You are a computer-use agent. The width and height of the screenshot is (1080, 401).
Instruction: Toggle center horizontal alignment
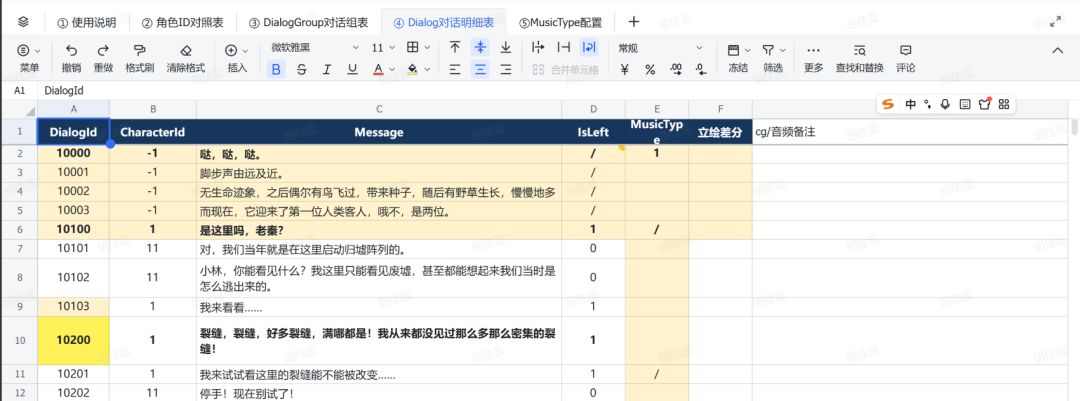[480, 69]
